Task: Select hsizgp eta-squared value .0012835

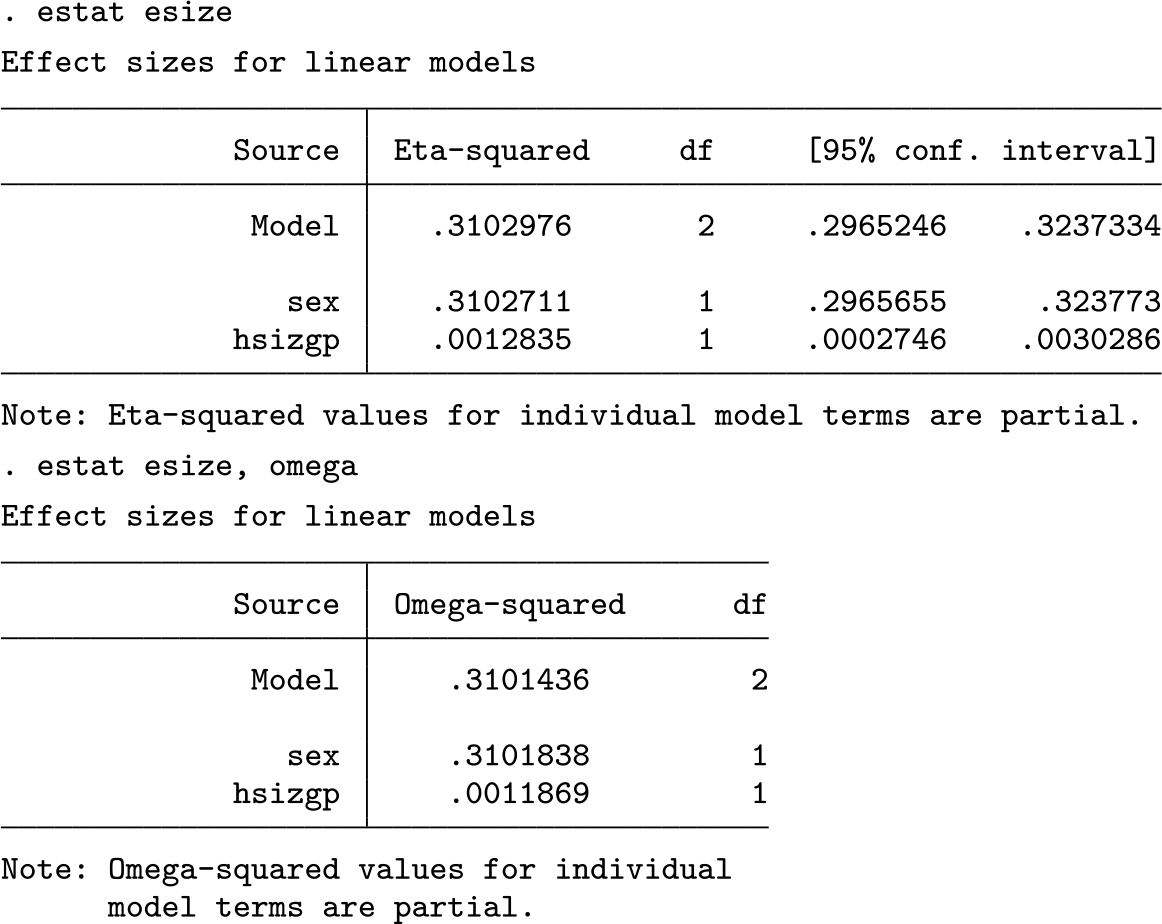Action: click(500, 341)
